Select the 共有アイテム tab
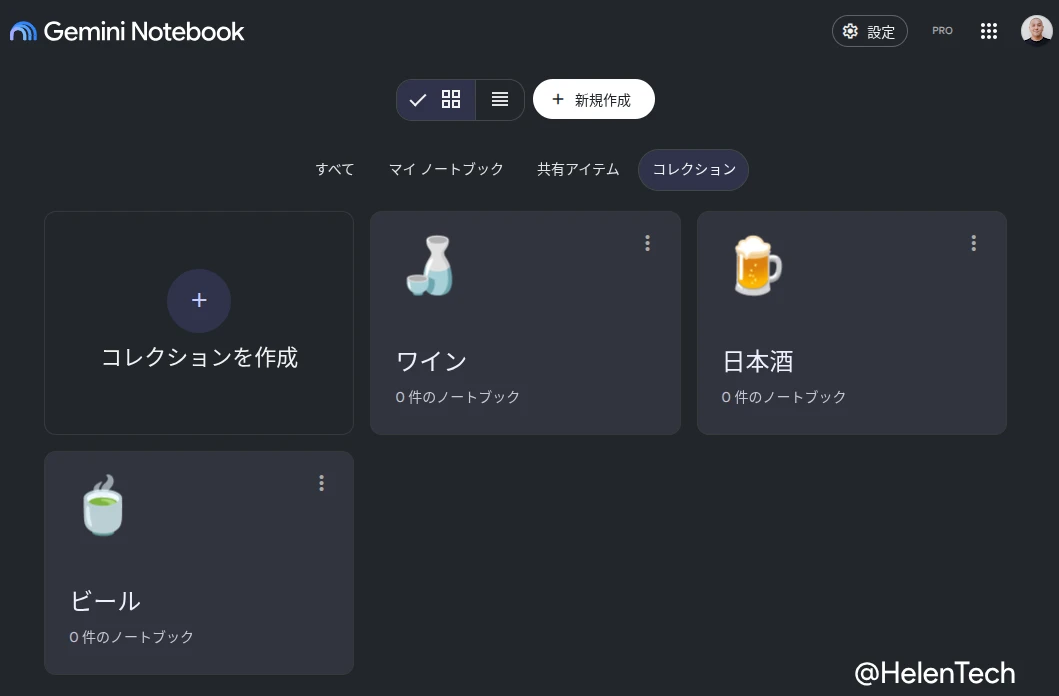Image resolution: width=1059 pixels, height=696 pixels. (578, 169)
